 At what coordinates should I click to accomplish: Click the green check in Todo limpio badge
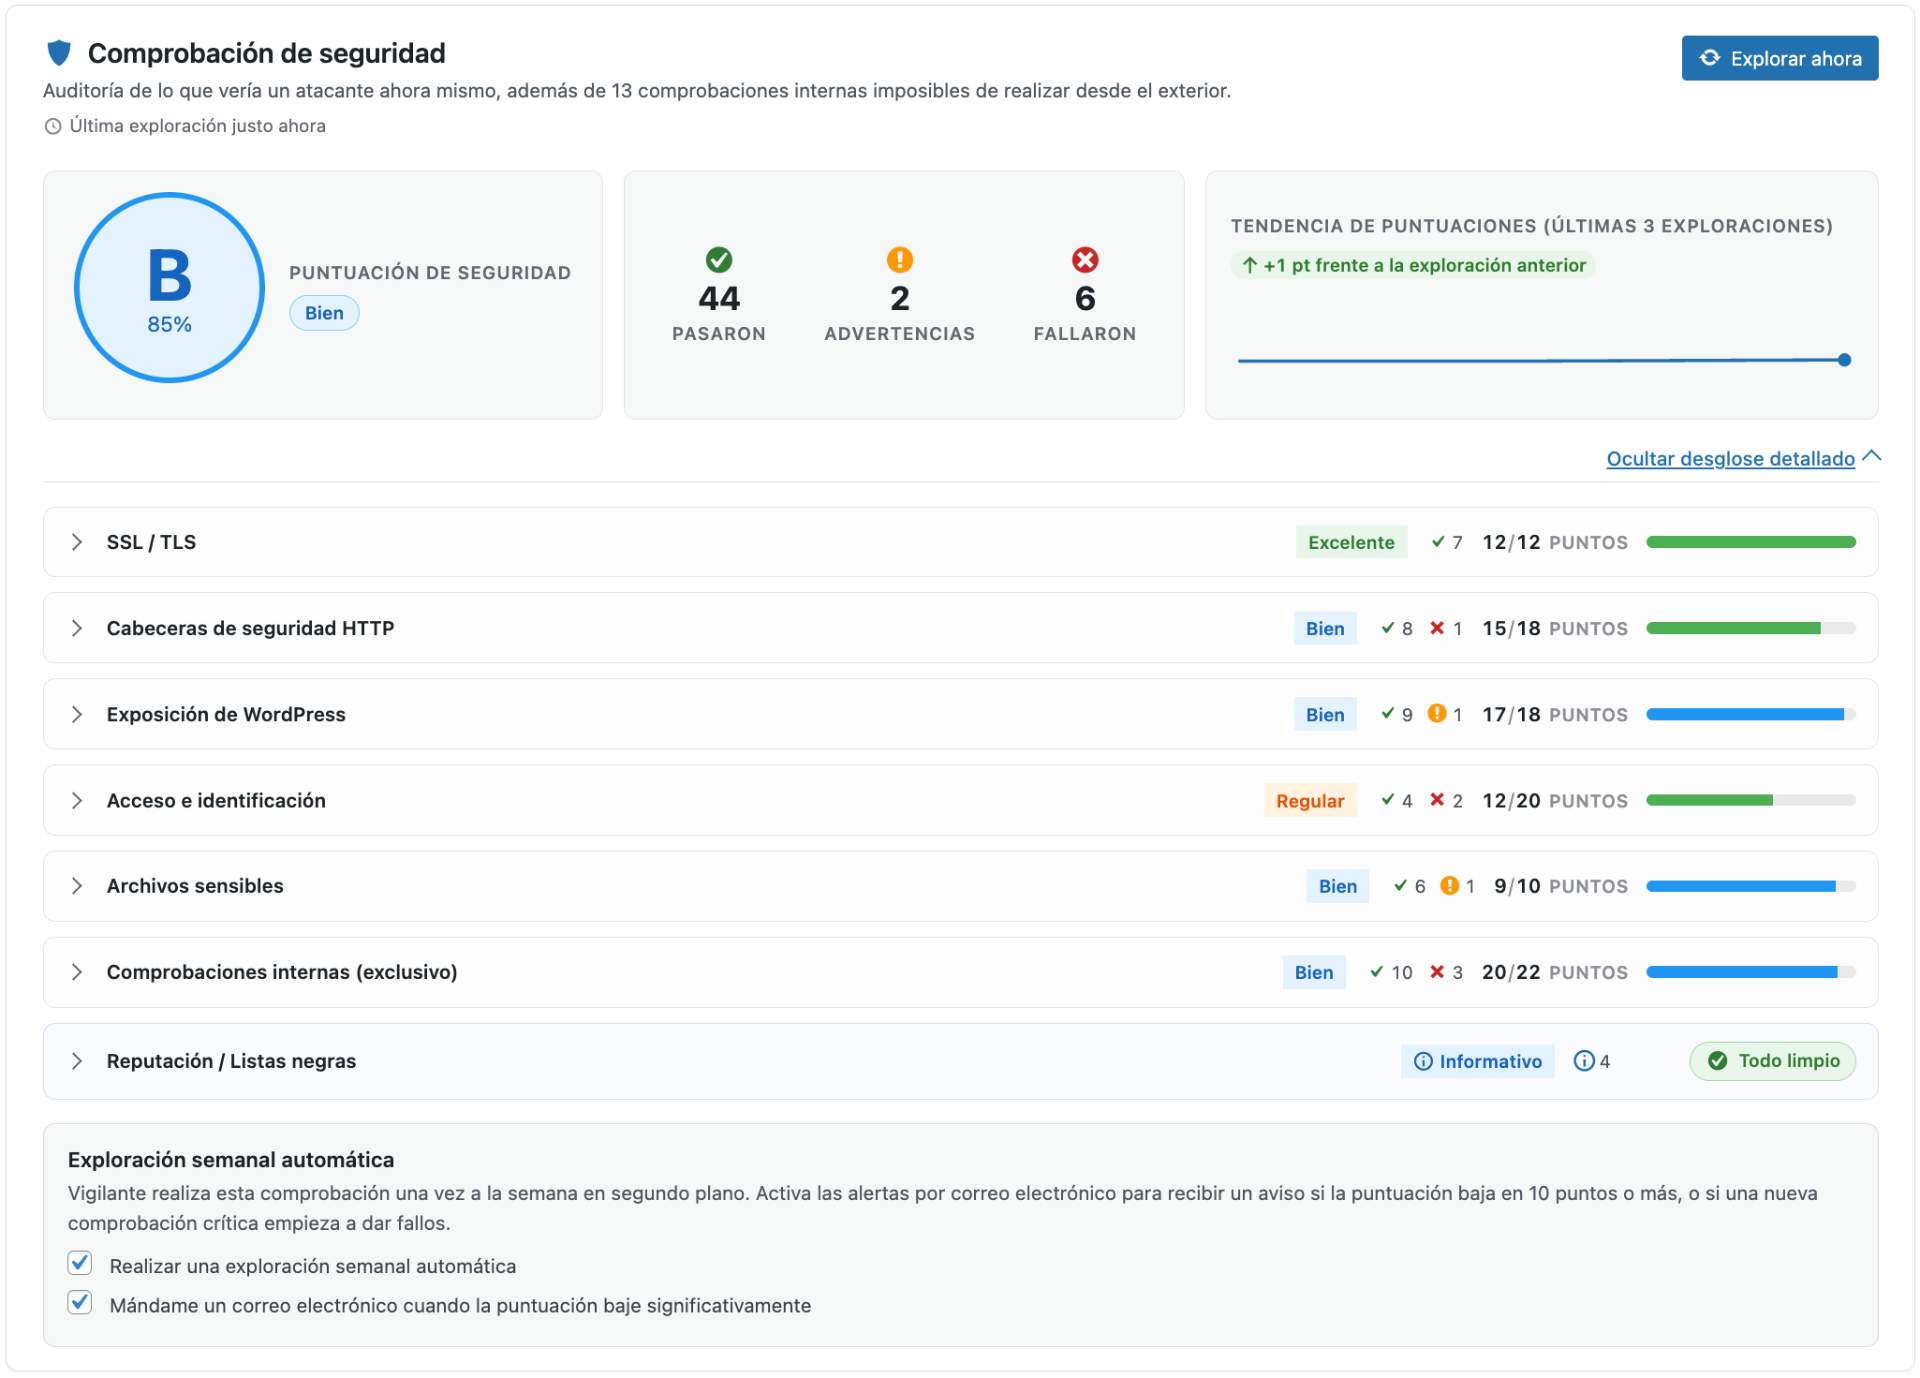coord(1718,1061)
